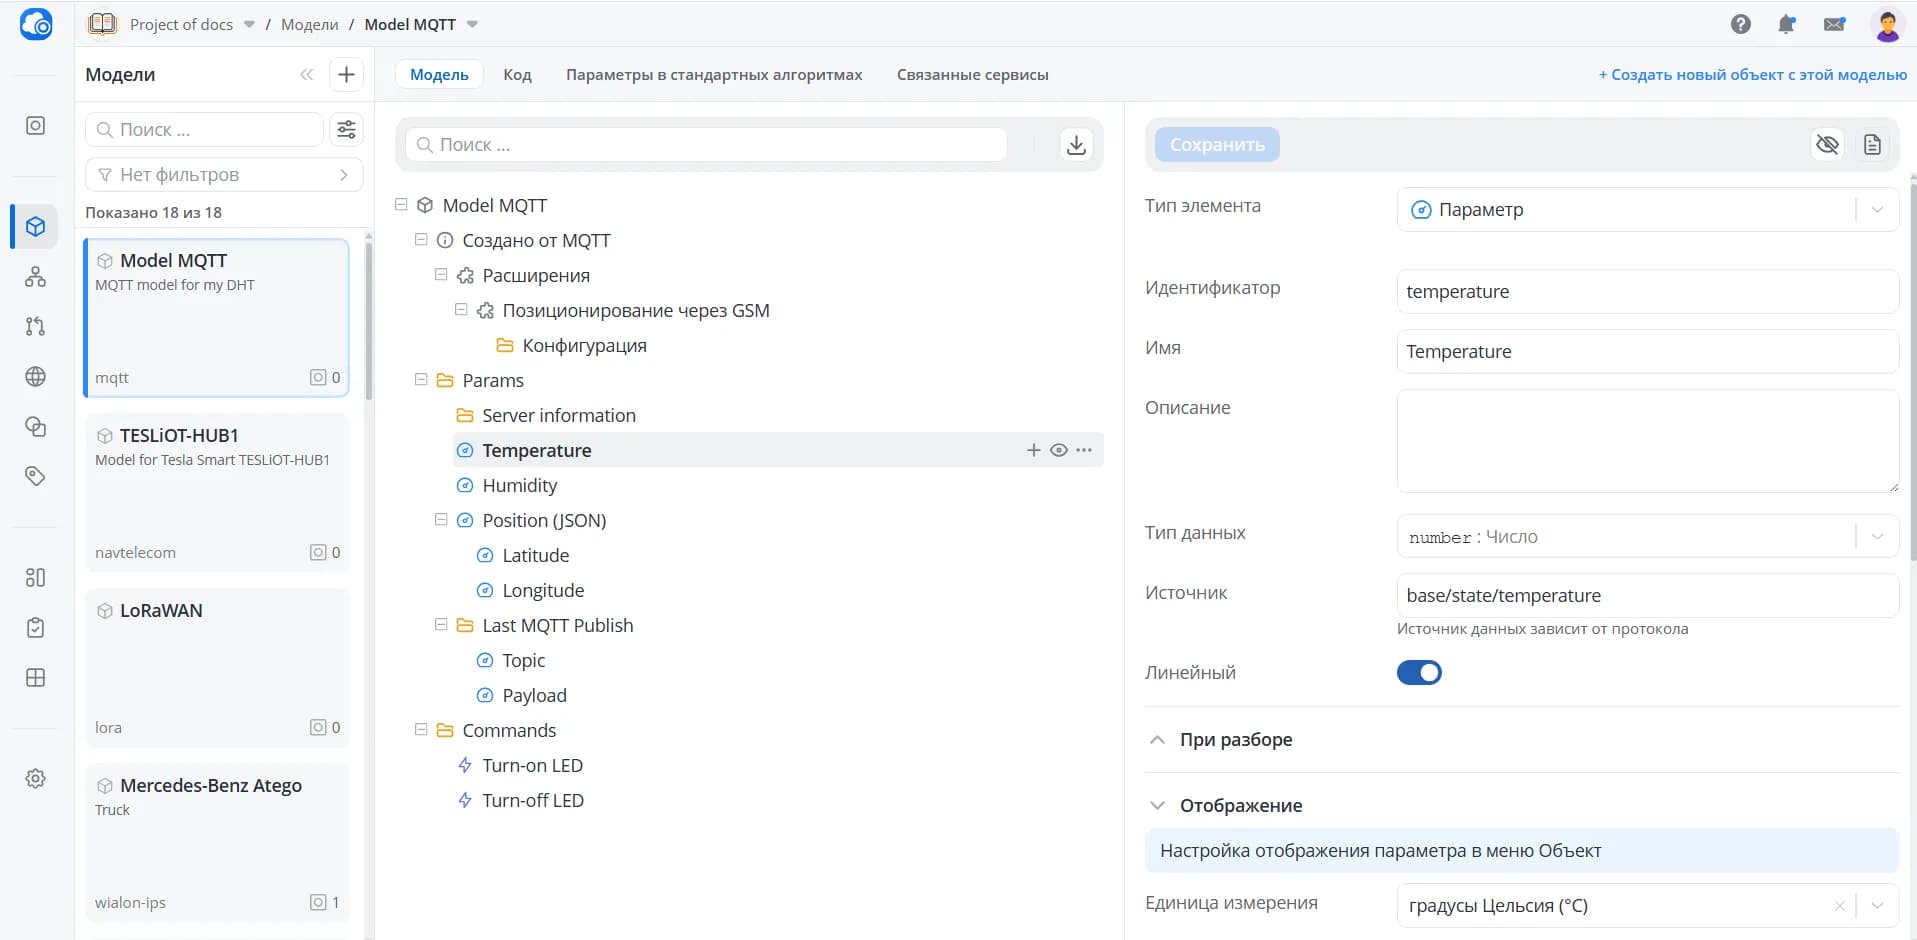Image resolution: width=1917 pixels, height=940 pixels.
Task: Open the globe icon in sidebar
Action: pyautogui.click(x=36, y=376)
